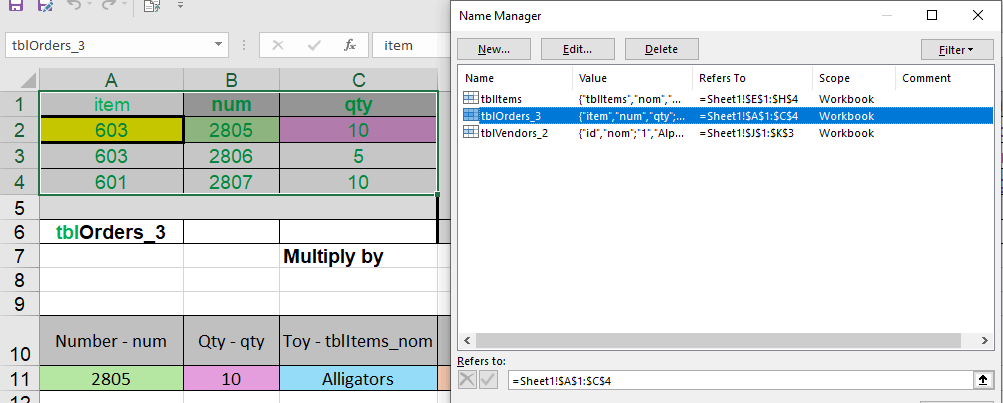The width and height of the screenshot is (1003, 403).
Task: Click cell A6 labeled tblOrders_3
Action: pos(112,232)
